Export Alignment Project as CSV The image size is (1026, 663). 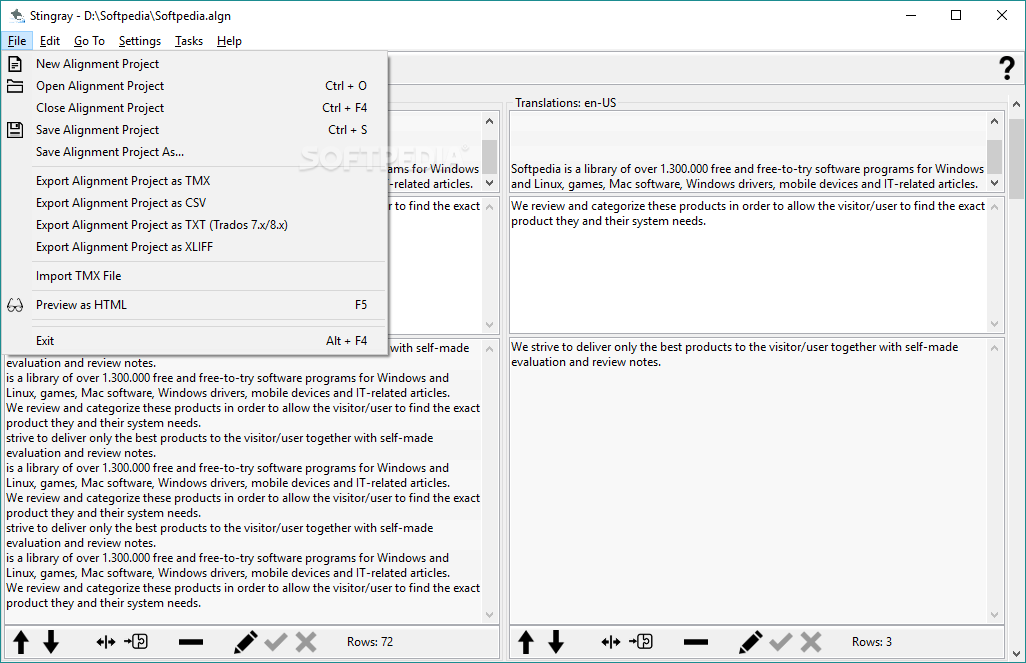pos(195,203)
